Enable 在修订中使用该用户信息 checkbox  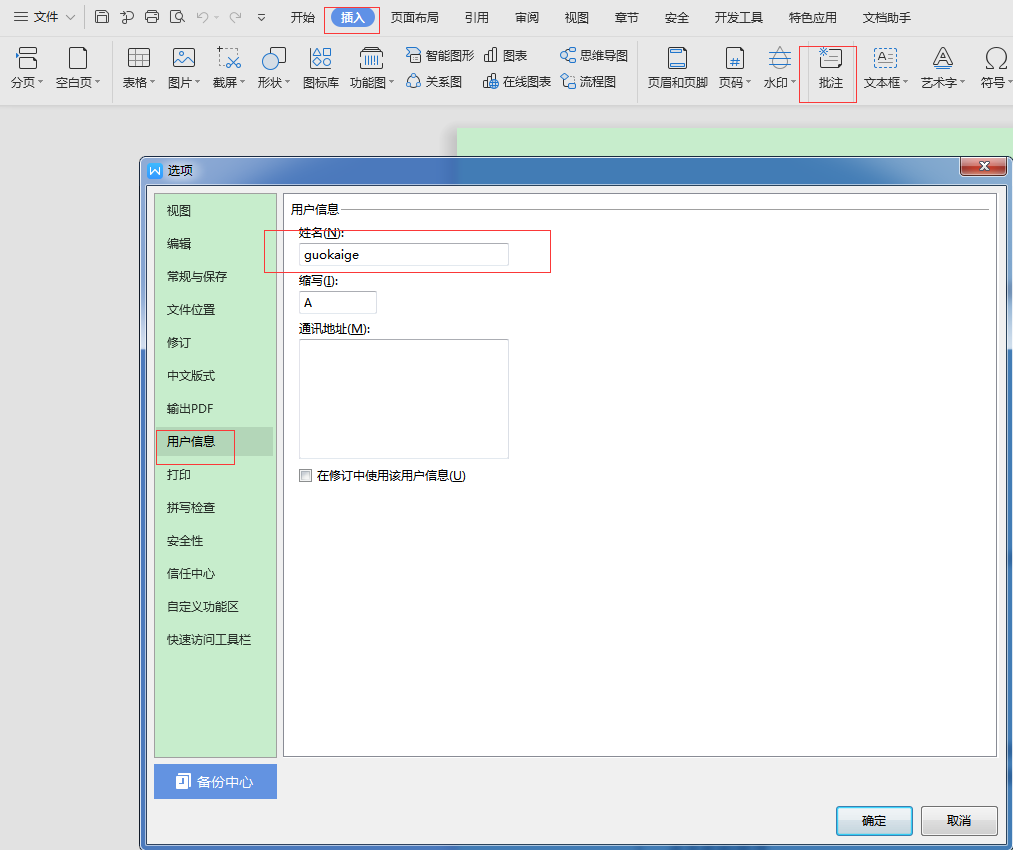(306, 475)
